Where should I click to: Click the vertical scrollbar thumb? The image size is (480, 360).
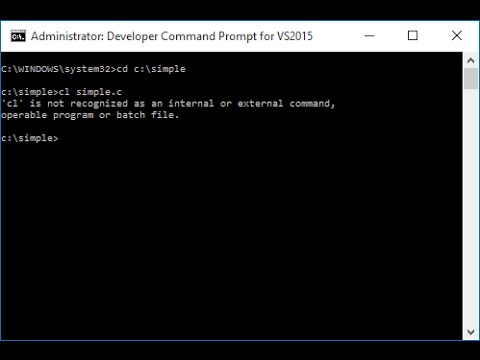point(471,79)
